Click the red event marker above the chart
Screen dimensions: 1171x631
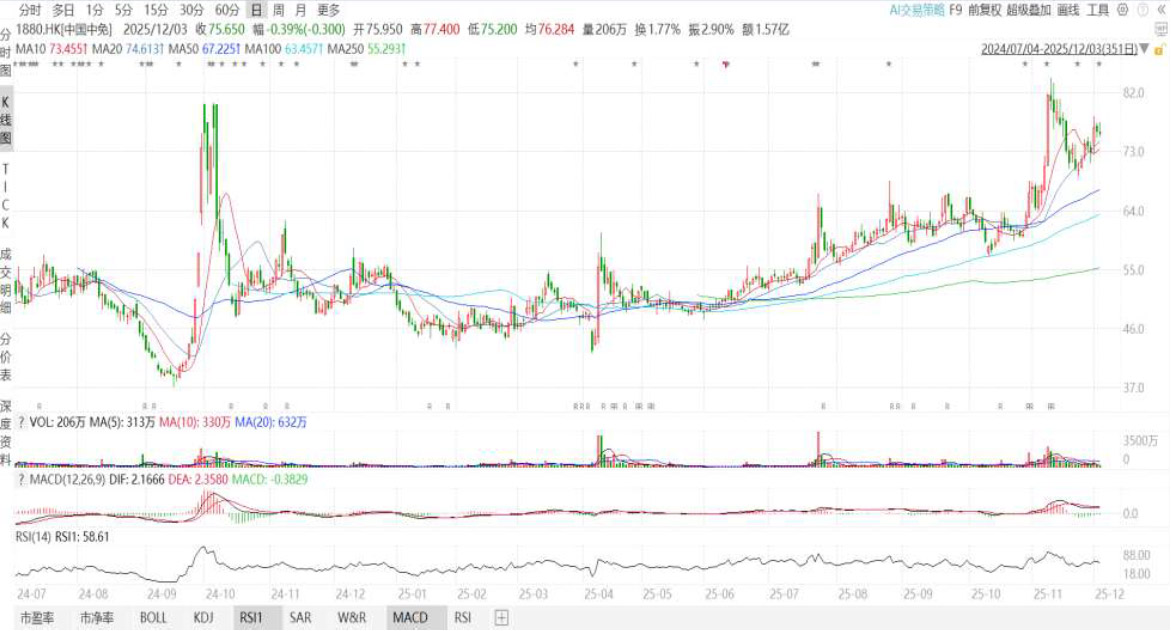coord(727,65)
